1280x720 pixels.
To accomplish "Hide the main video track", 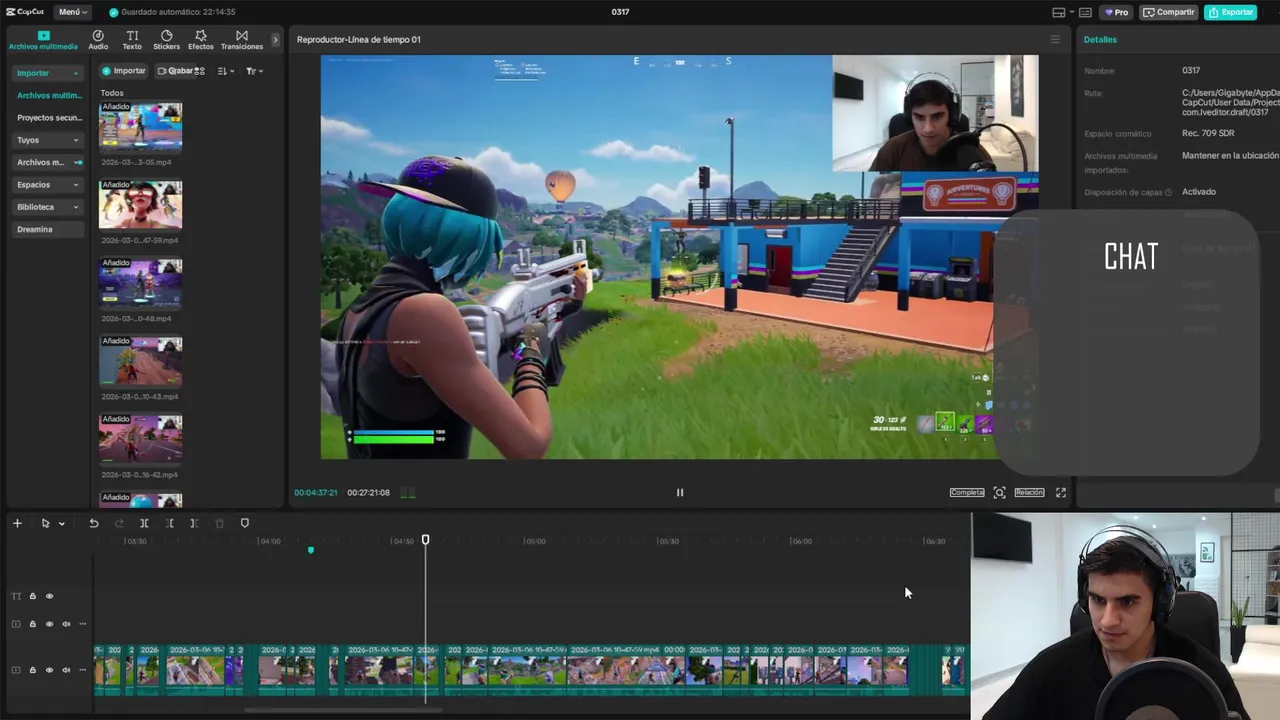I will 49,670.
